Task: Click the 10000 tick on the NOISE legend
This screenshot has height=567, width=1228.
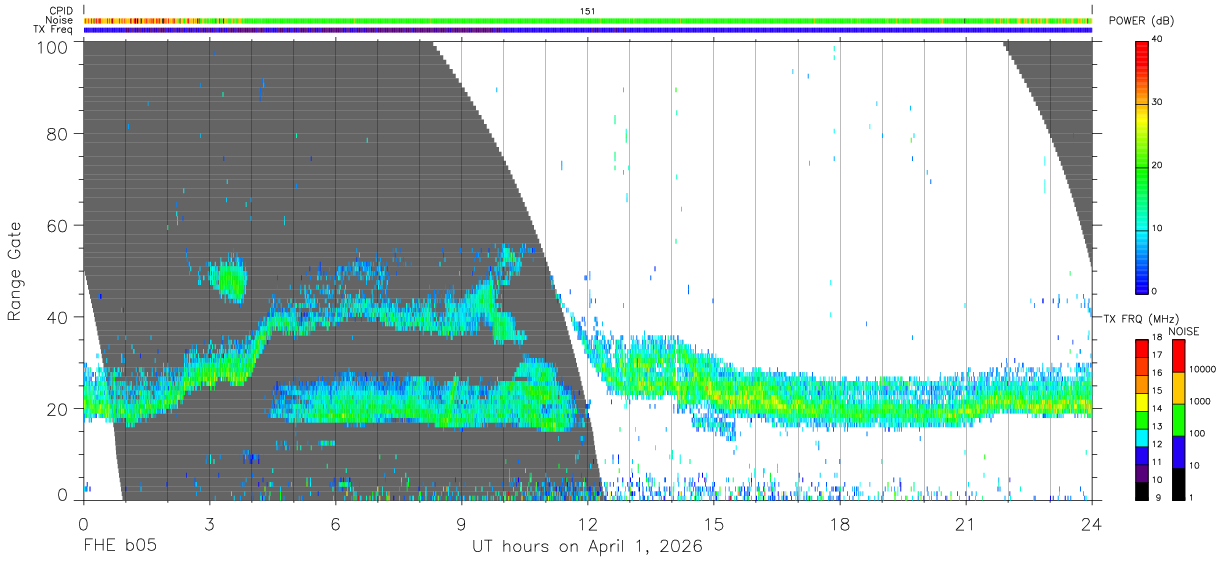Action: (1202, 369)
